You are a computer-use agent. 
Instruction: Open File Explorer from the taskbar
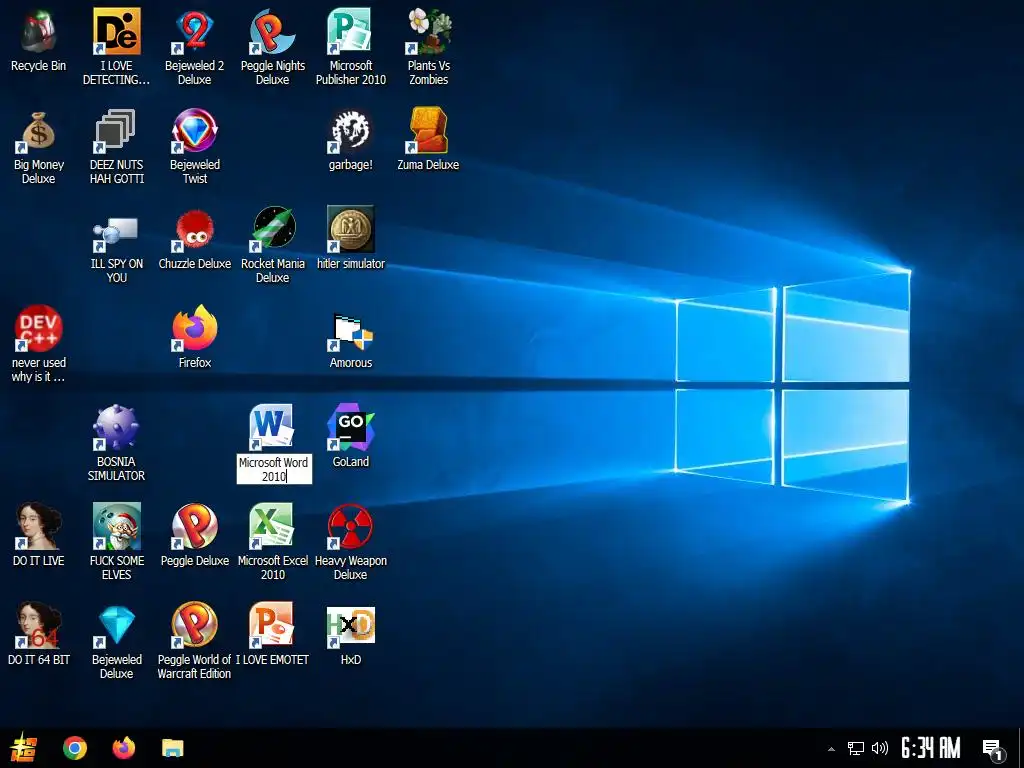[x=172, y=748]
